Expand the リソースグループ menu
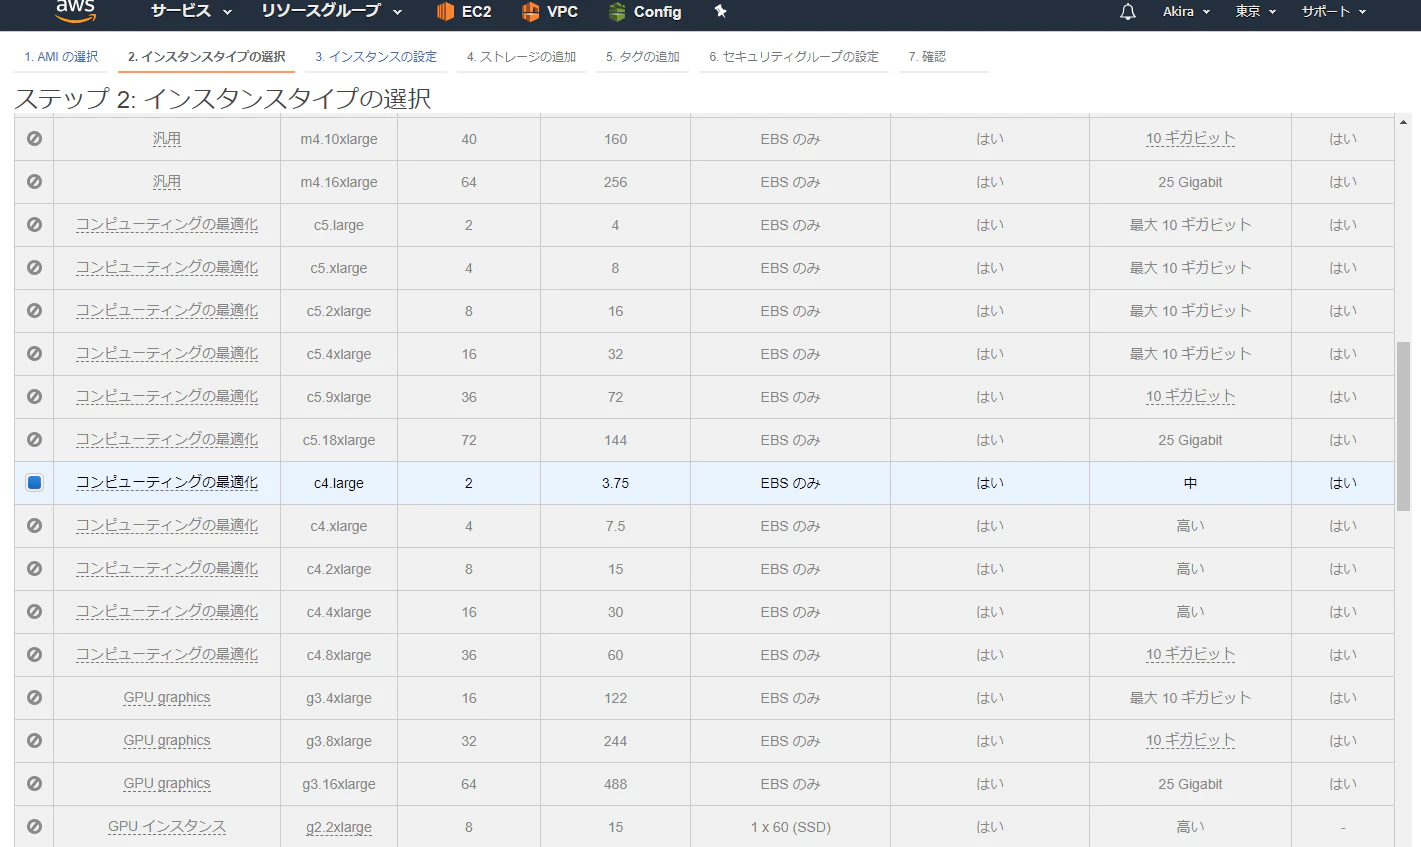The height and width of the screenshot is (847, 1421). pyautogui.click(x=332, y=12)
